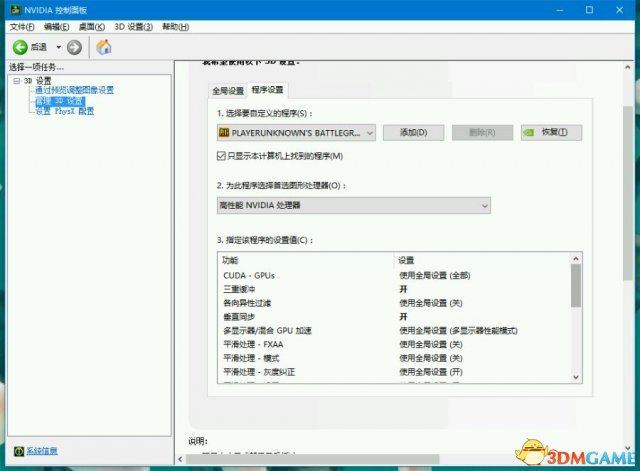Viewport: 640px width, 471px height.
Task: Click the settings list scroll down arrow
Action: [x=576, y=378]
